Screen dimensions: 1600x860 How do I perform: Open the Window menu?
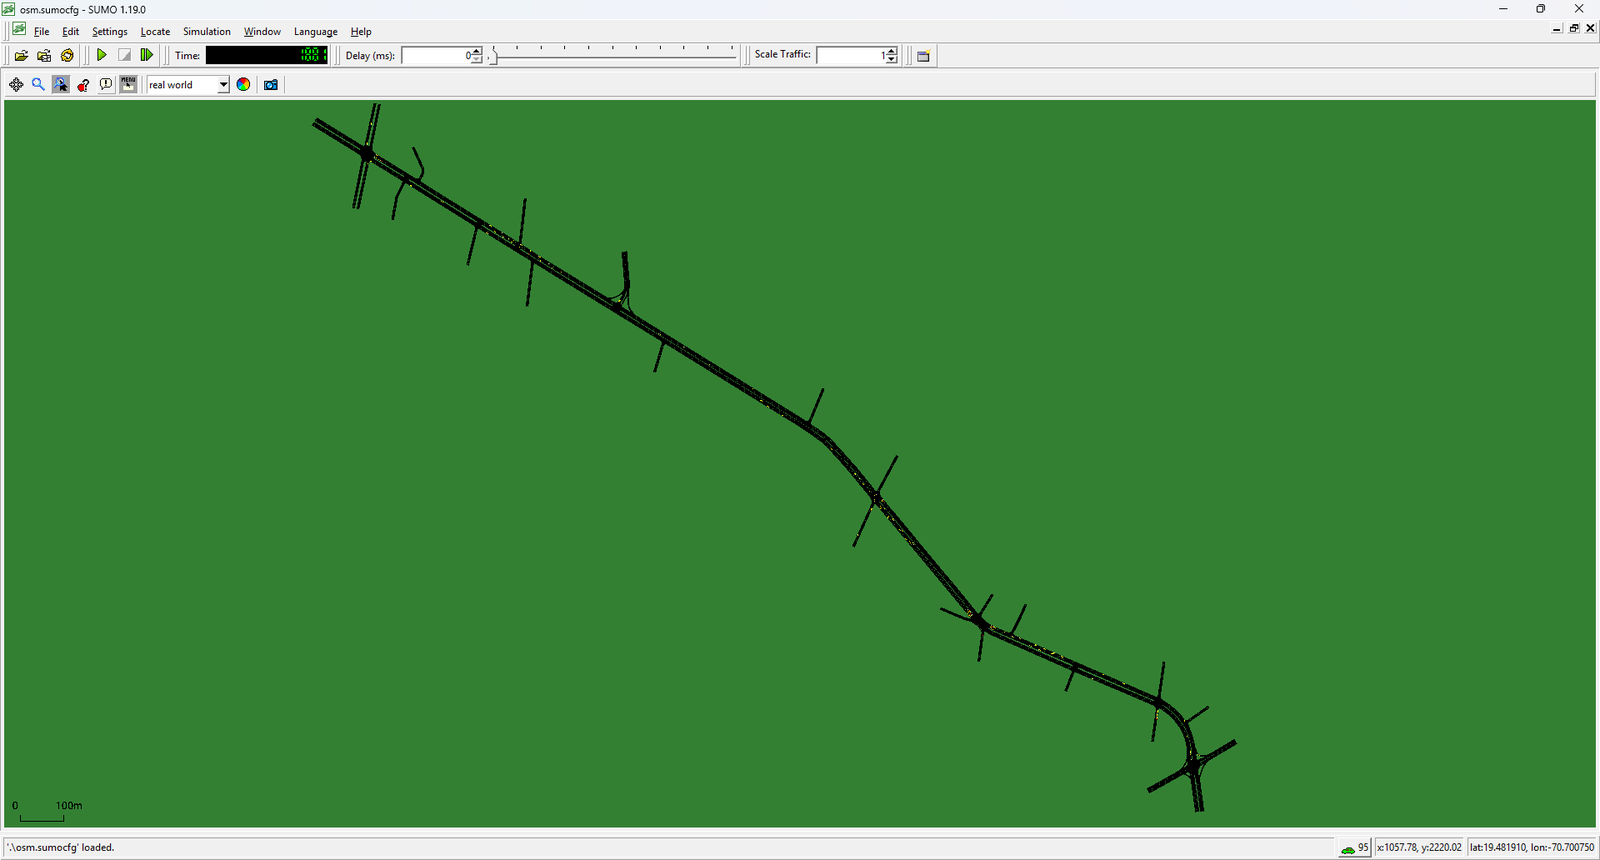pos(262,32)
